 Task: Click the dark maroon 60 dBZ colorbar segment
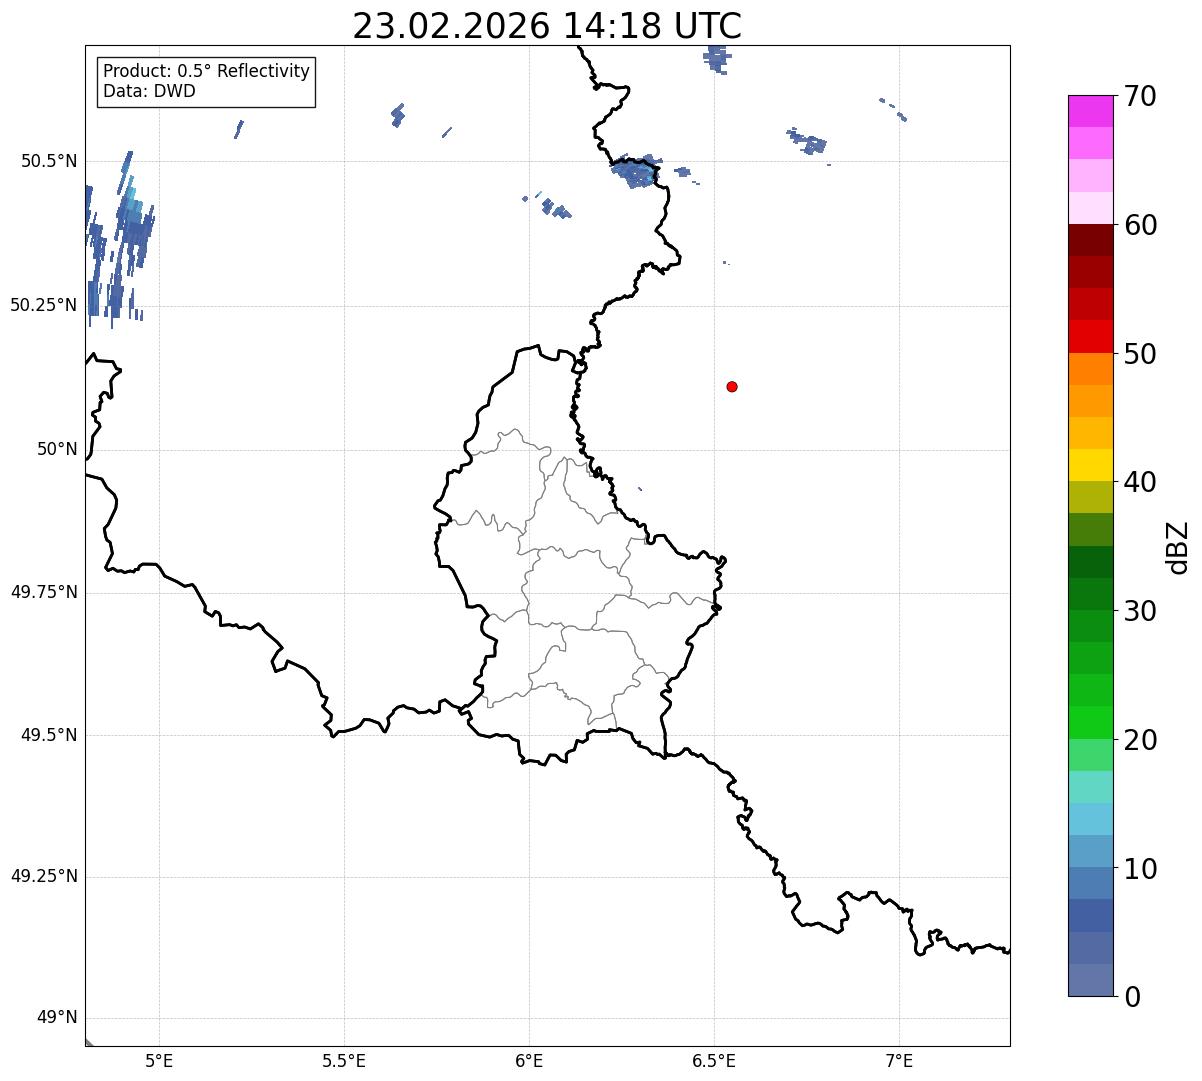click(x=1091, y=240)
